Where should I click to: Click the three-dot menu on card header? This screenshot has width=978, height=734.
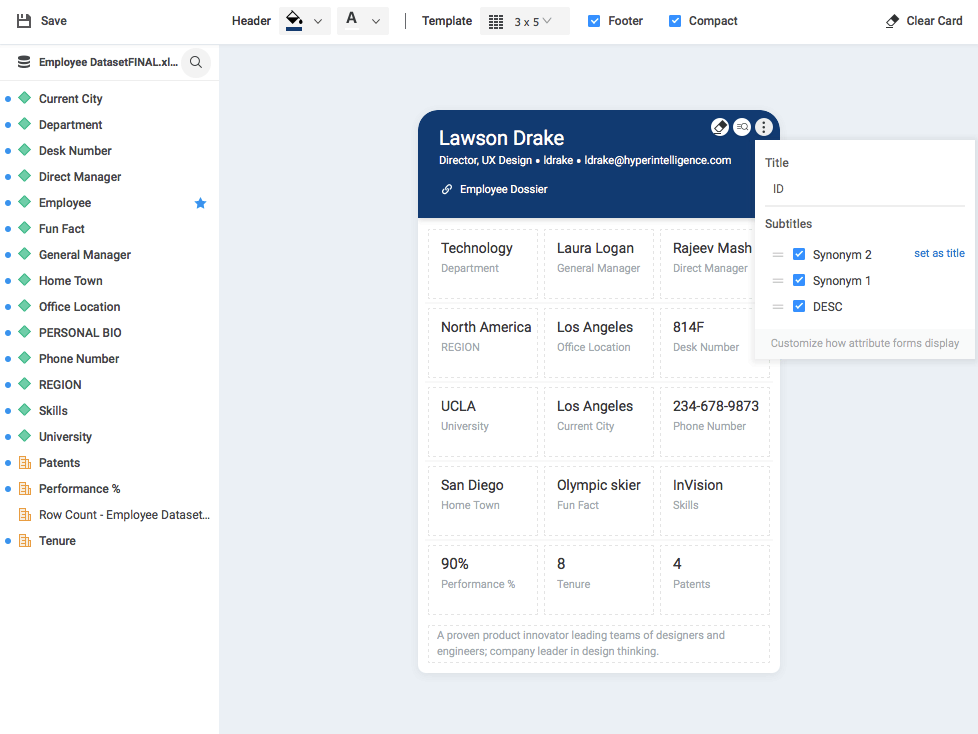(x=764, y=127)
